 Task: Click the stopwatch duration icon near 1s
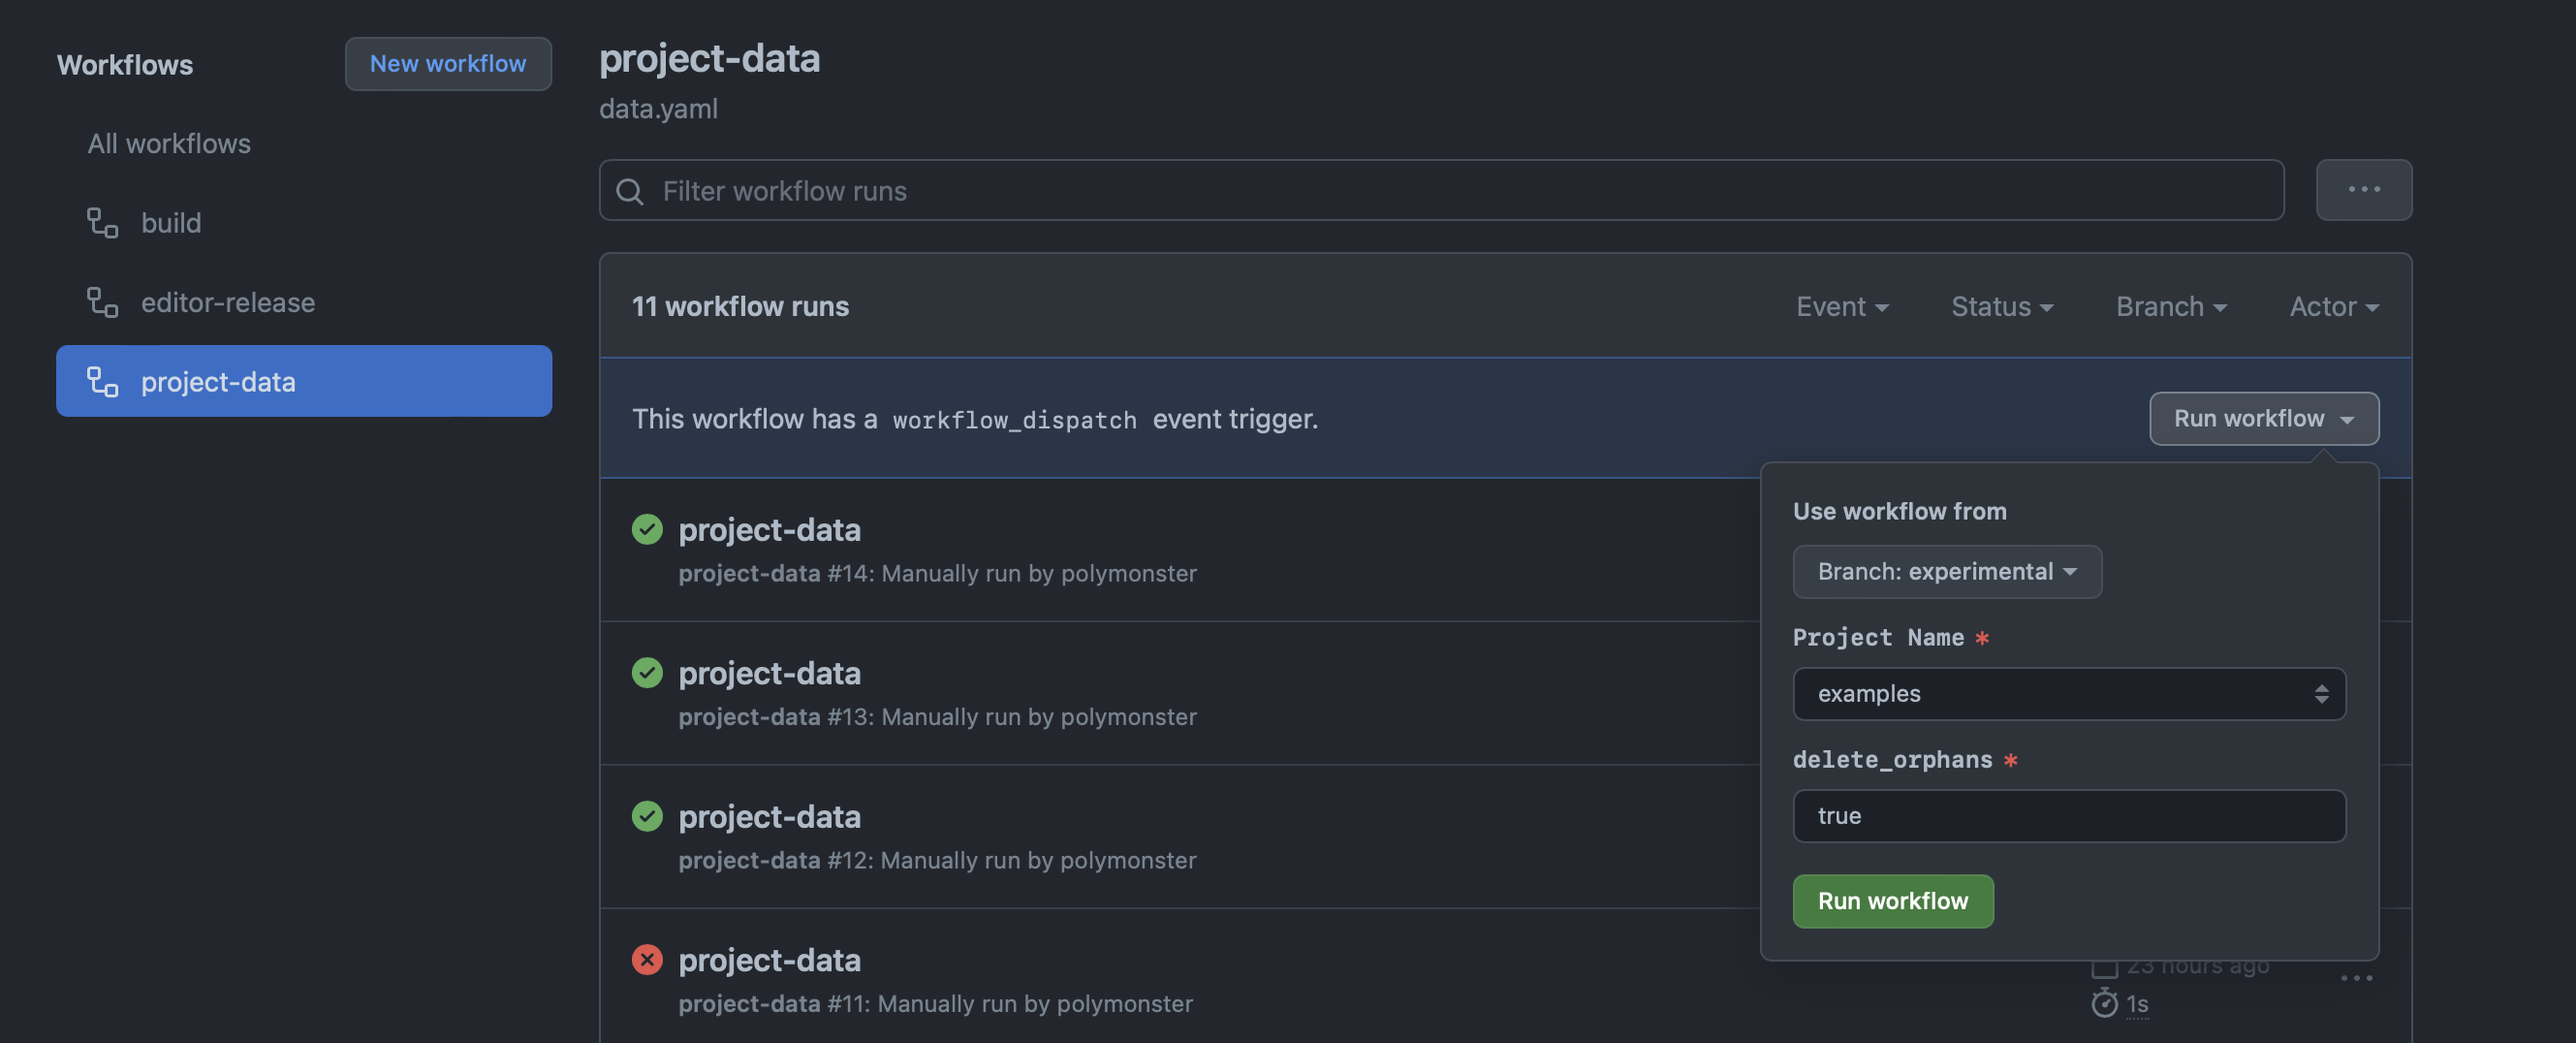coord(2104,1003)
